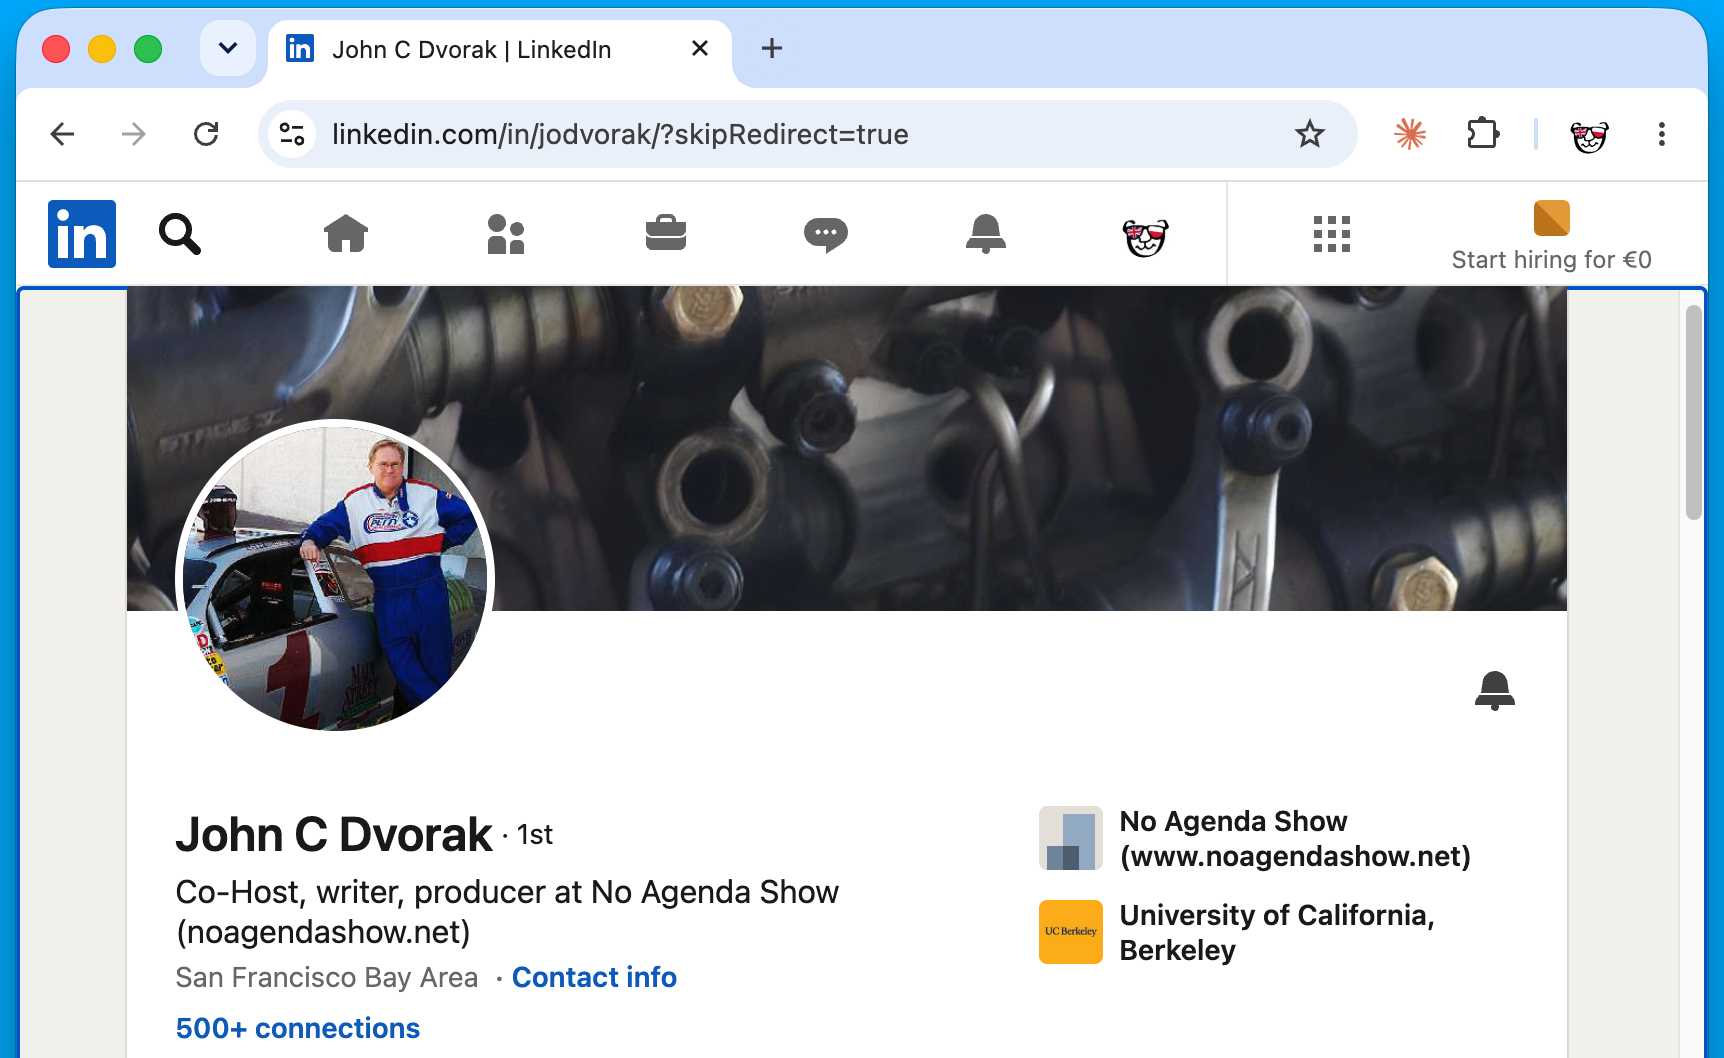Go back to previous page in browser
The height and width of the screenshot is (1058, 1724).
(x=62, y=134)
